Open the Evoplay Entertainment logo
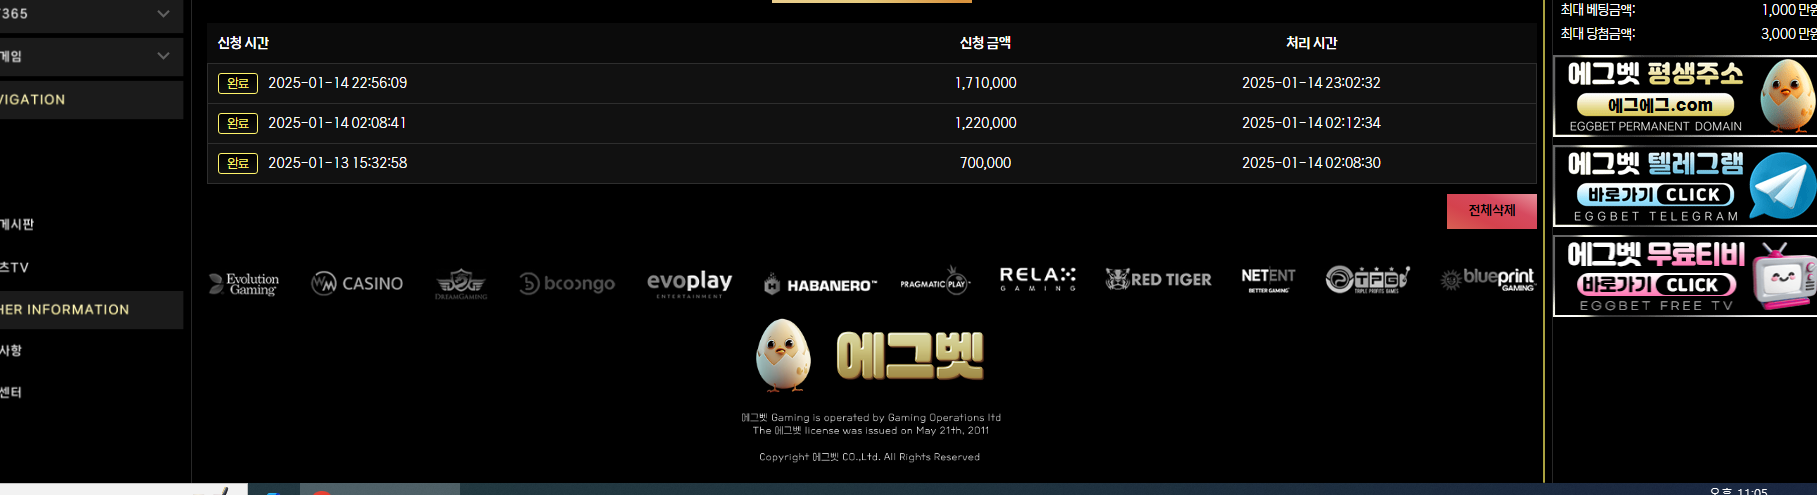 [689, 284]
